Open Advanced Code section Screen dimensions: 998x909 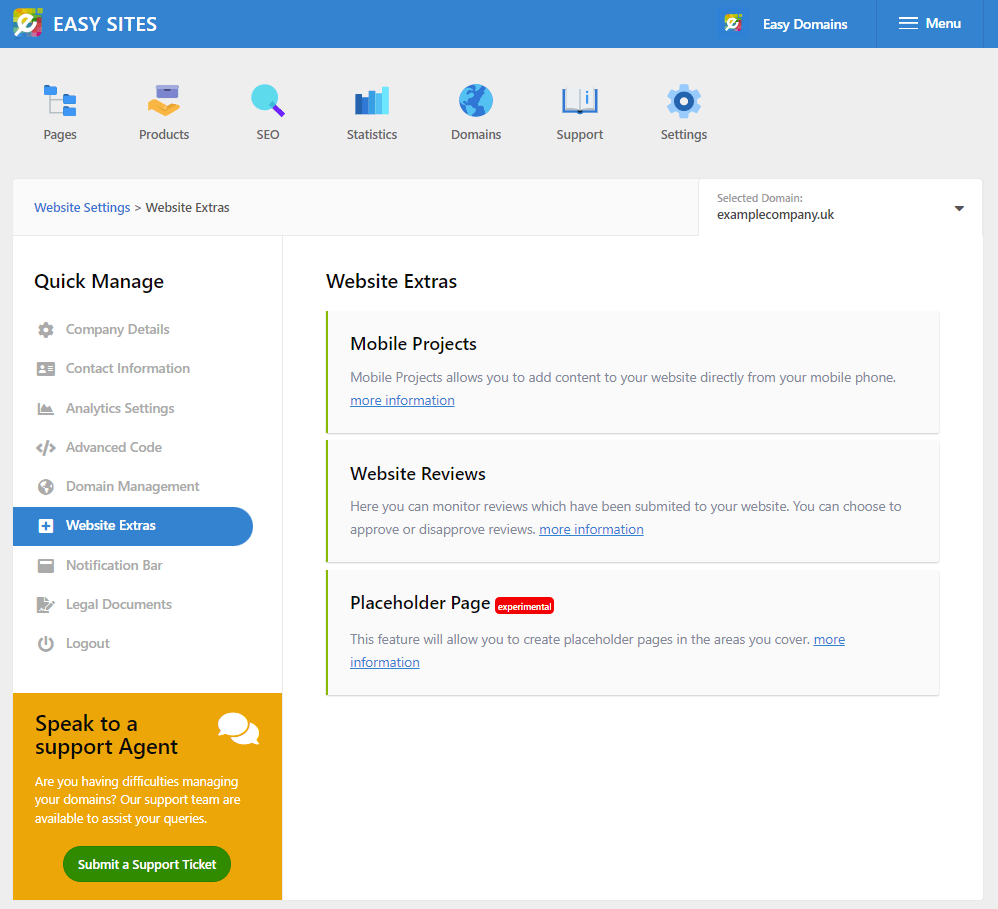114,447
